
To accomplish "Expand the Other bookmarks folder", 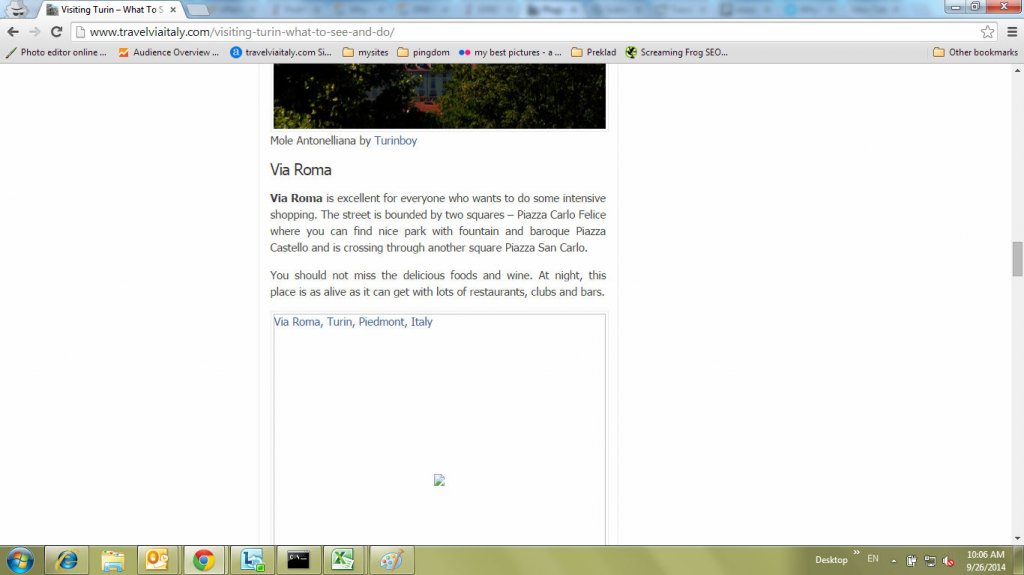I will tap(975, 52).
